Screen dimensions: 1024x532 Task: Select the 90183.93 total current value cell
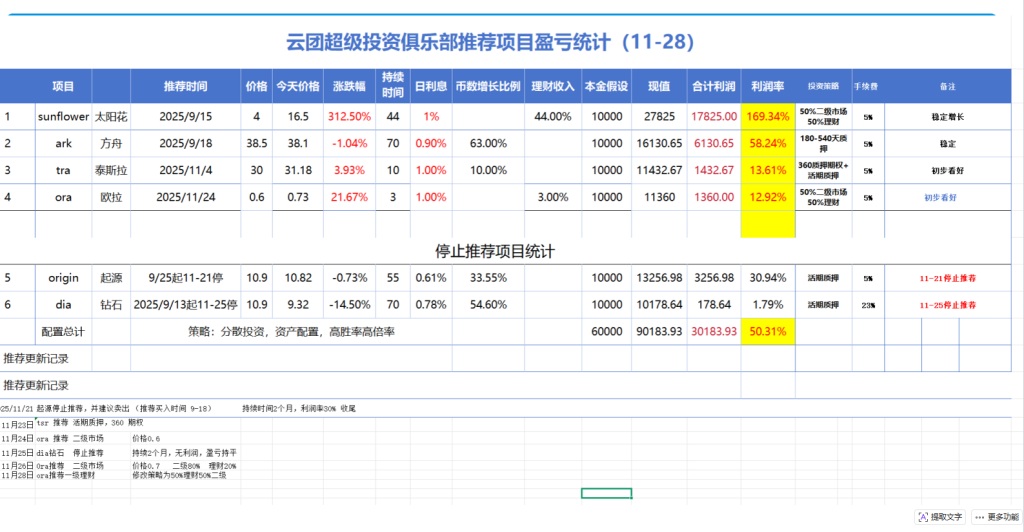(658, 331)
